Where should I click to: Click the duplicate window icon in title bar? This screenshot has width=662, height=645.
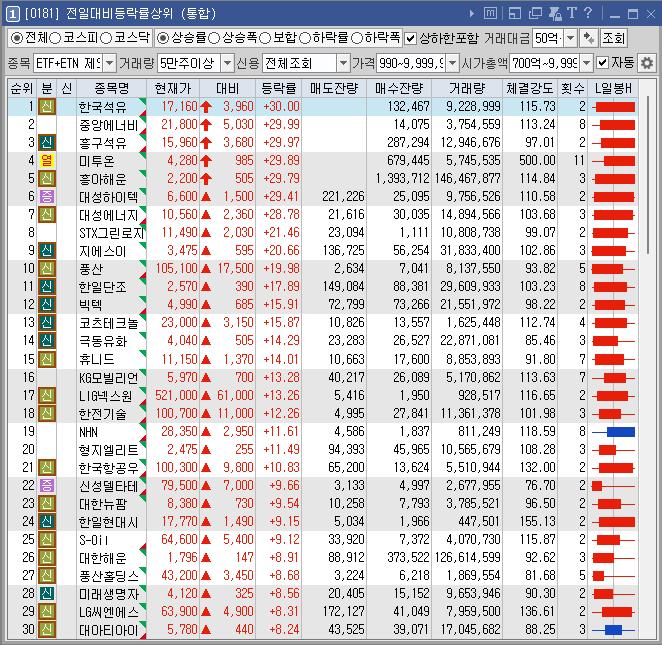coord(535,14)
